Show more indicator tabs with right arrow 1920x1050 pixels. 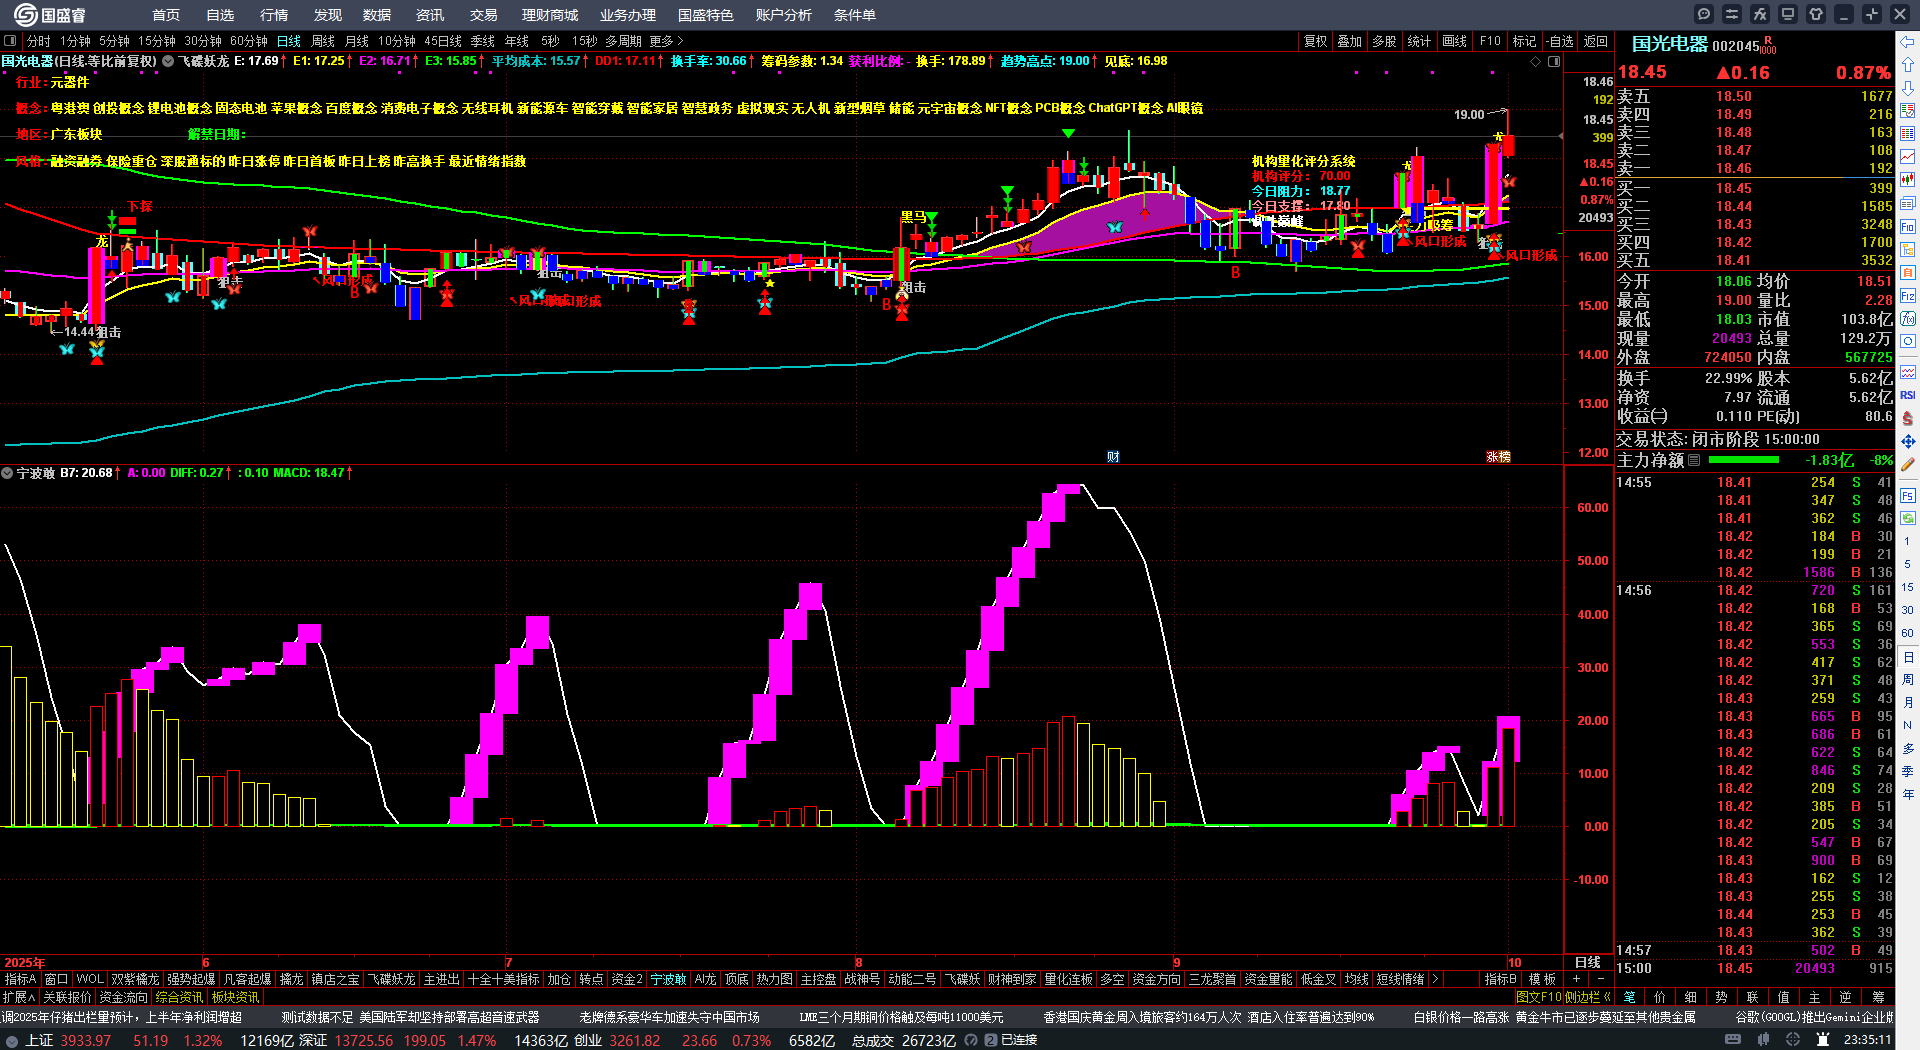pos(1435,979)
